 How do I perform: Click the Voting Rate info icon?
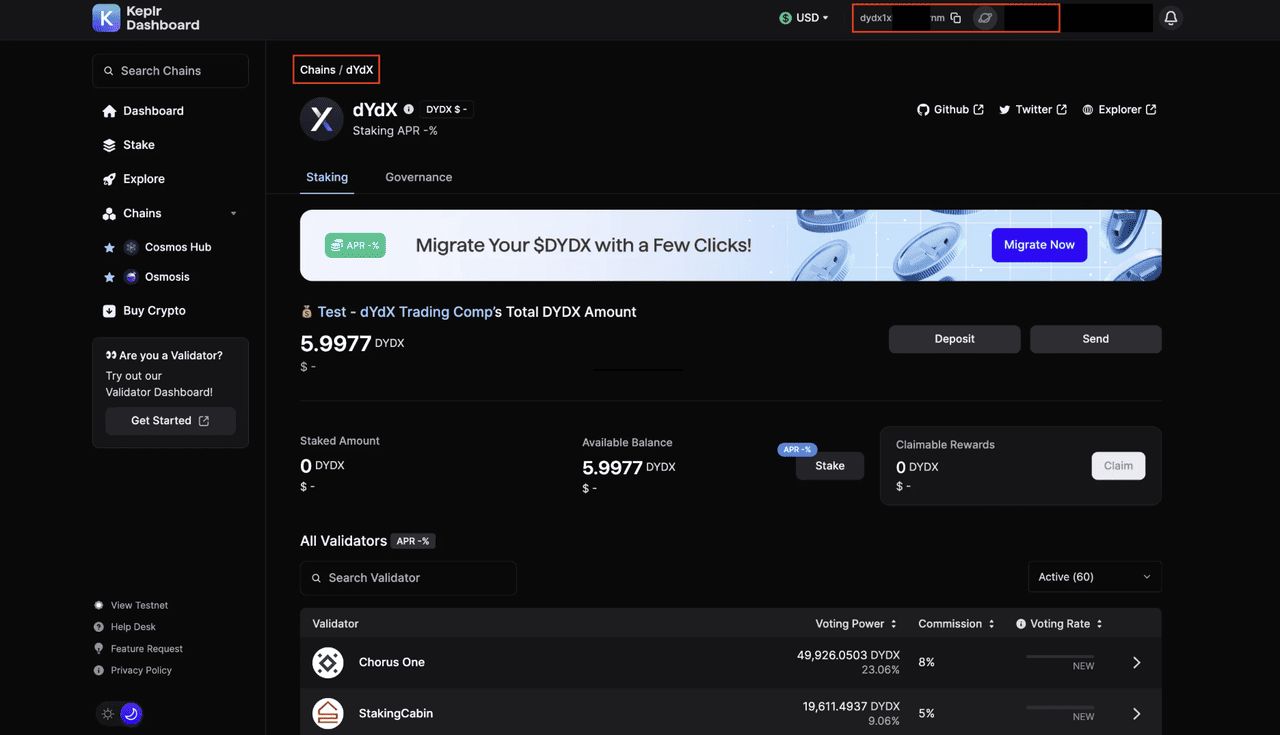1021,624
